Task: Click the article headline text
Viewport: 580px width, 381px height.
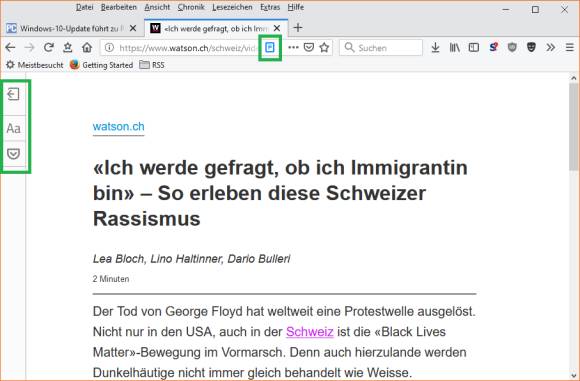Action: 280,193
